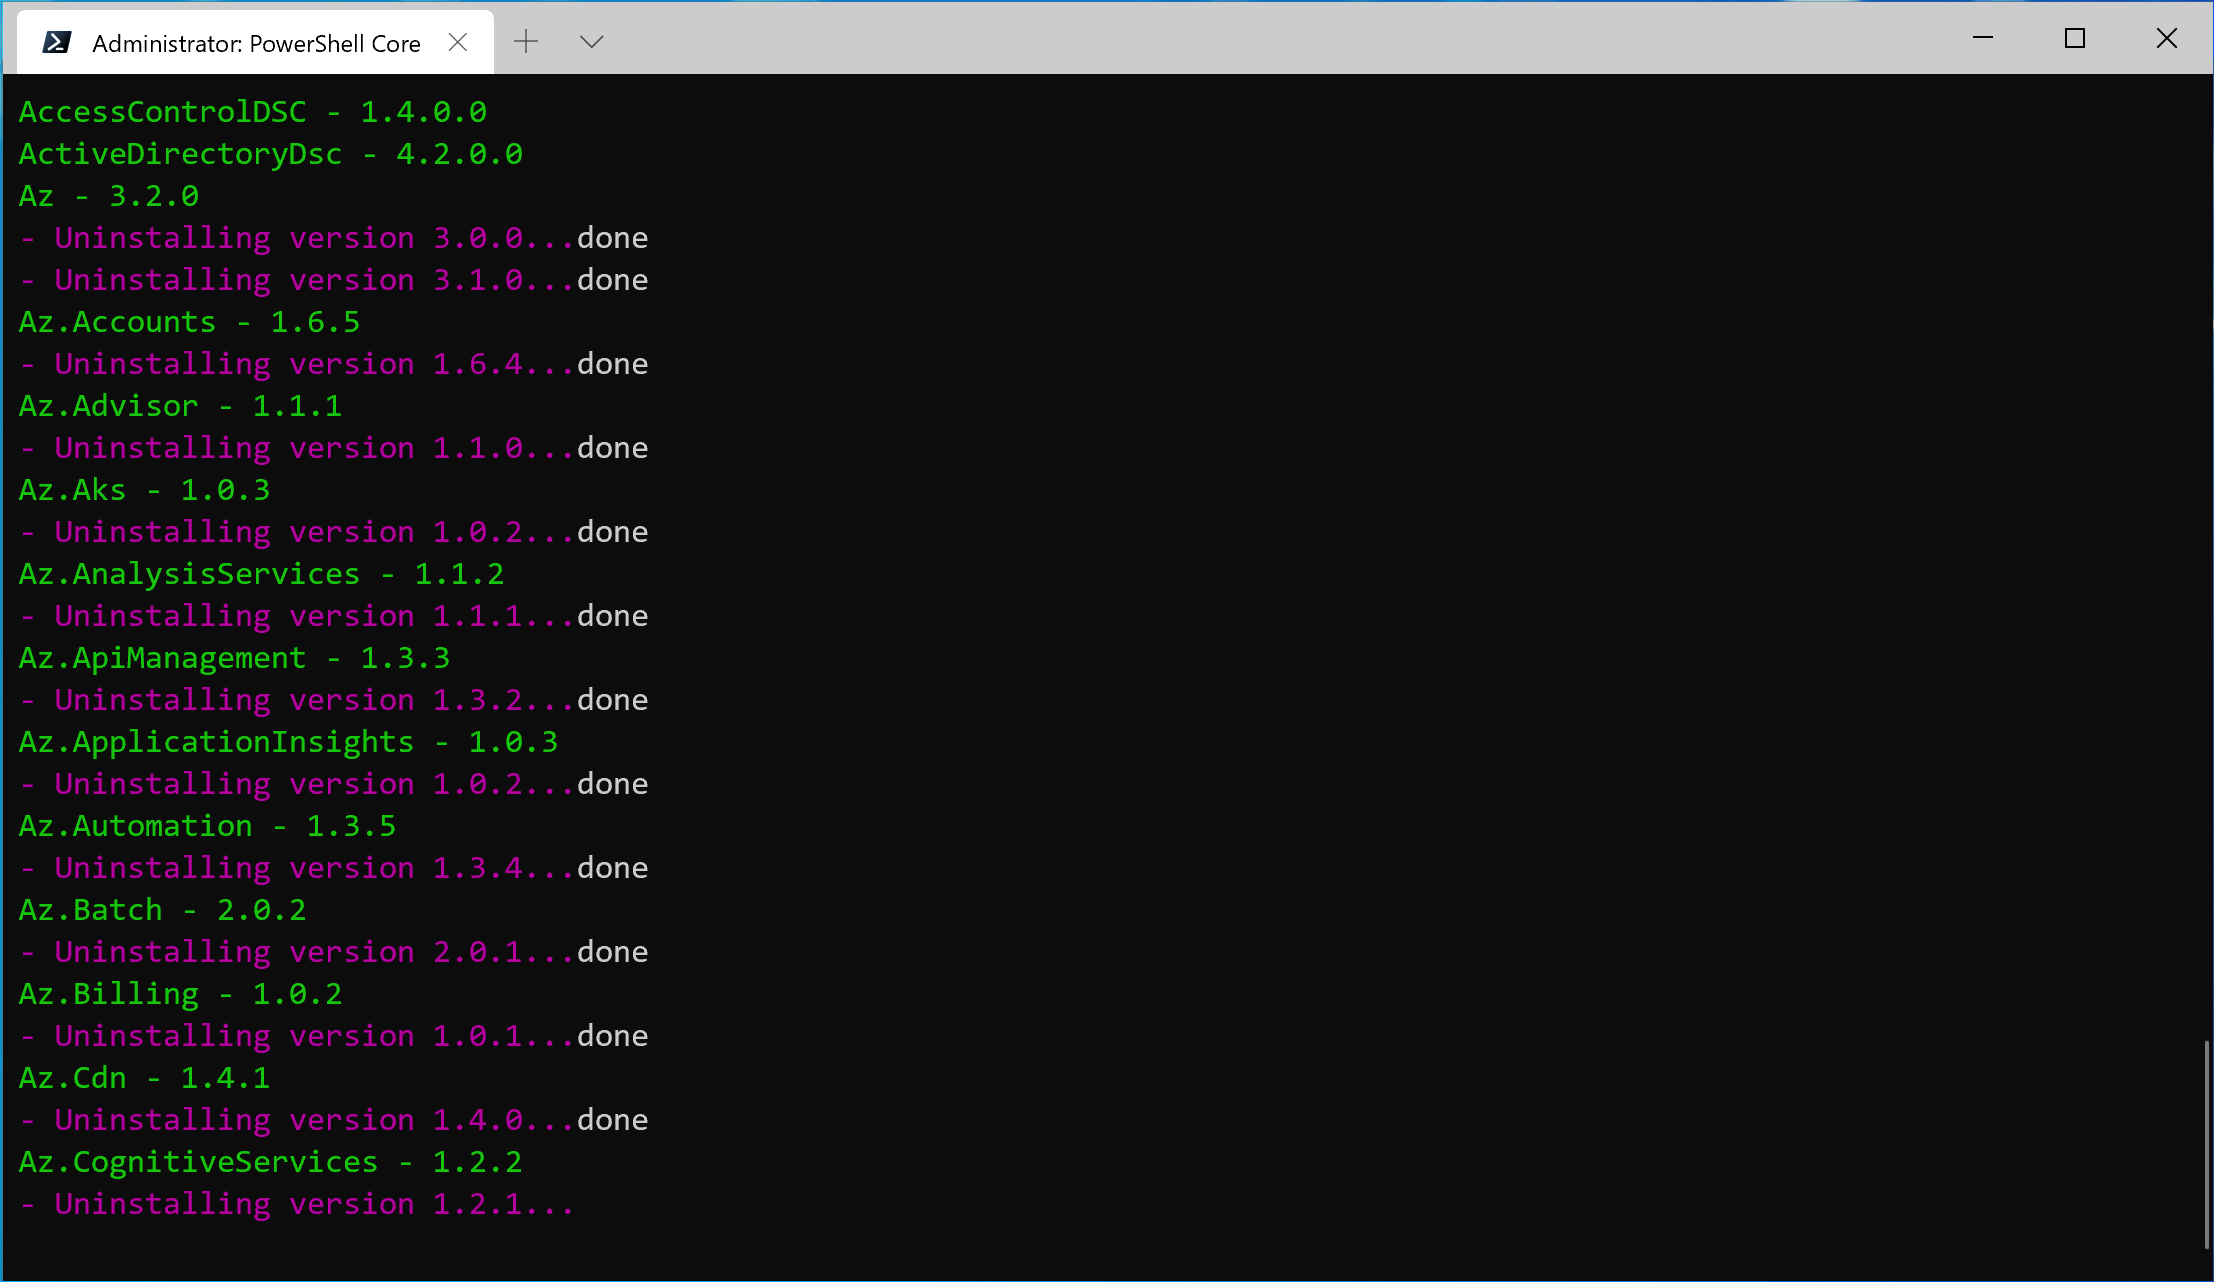Click the Az - 3.2.0 module line
The image size is (2214, 1282).
(107, 195)
